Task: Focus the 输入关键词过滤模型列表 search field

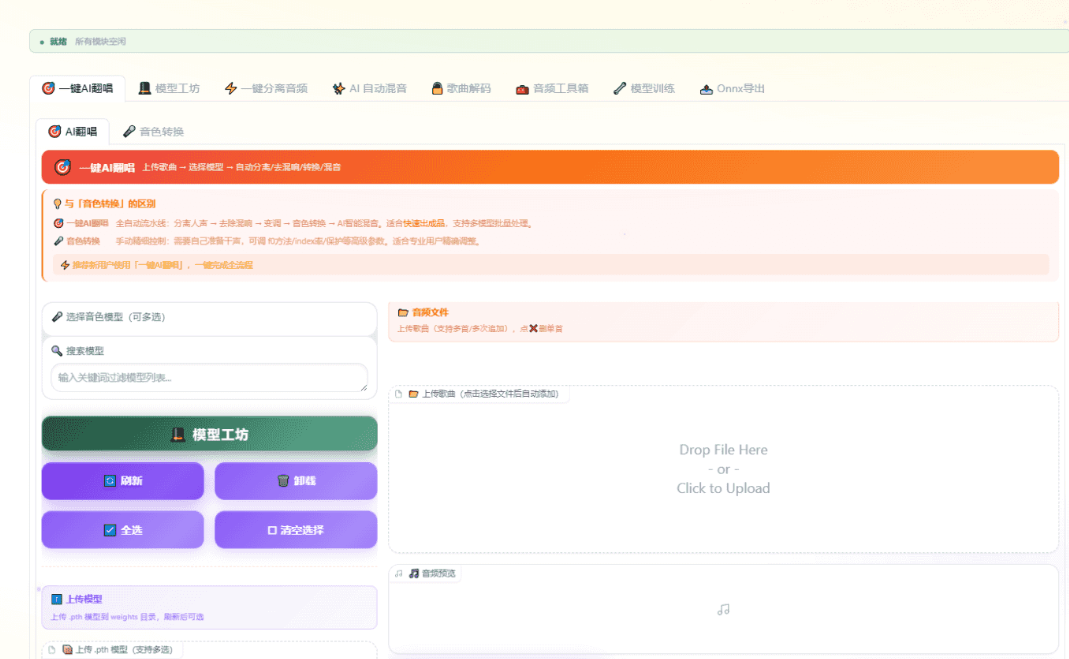Action: (209, 378)
